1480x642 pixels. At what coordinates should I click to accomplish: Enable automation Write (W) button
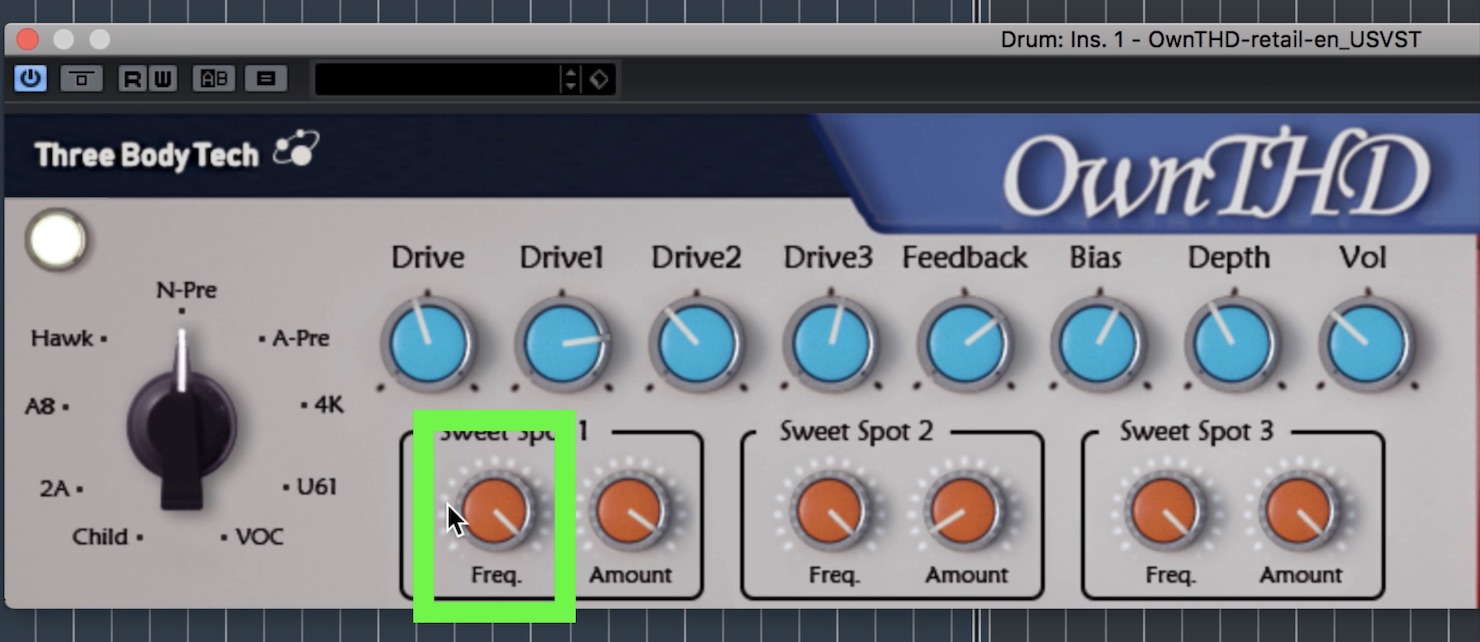[162, 78]
